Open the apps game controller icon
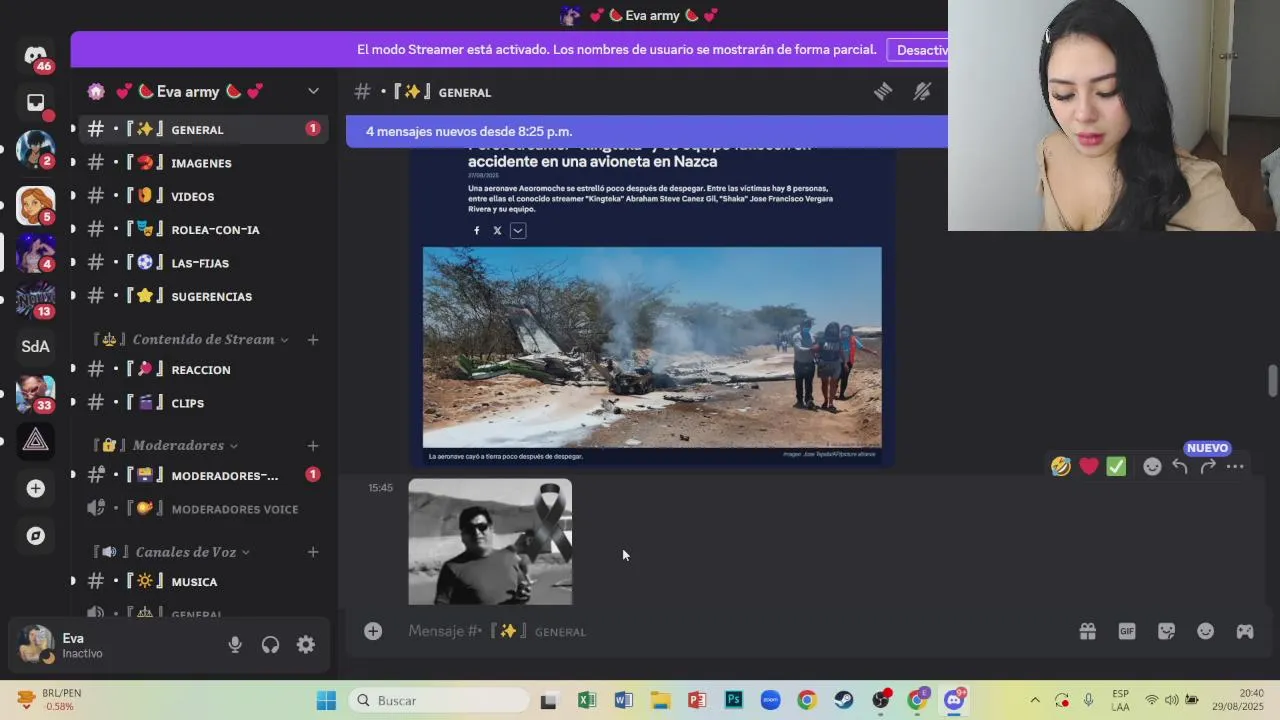Viewport: 1280px width, 720px height. tap(1245, 631)
